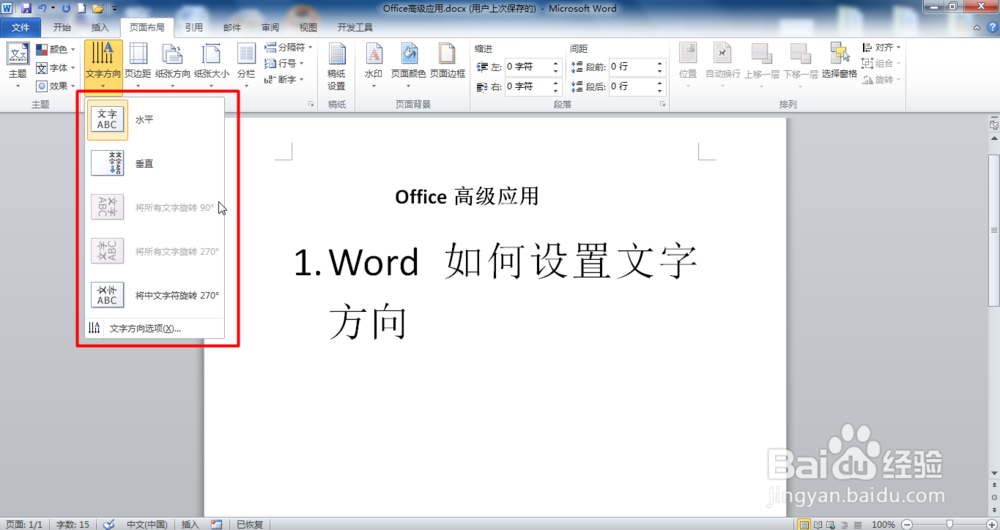This screenshot has height=530, width=1000.
Task: Open the page setup dialog launcher
Action: [x=311, y=104]
